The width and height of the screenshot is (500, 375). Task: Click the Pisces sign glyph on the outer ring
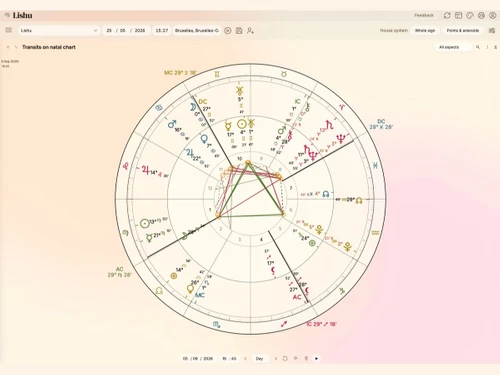[x=375, y=165]
